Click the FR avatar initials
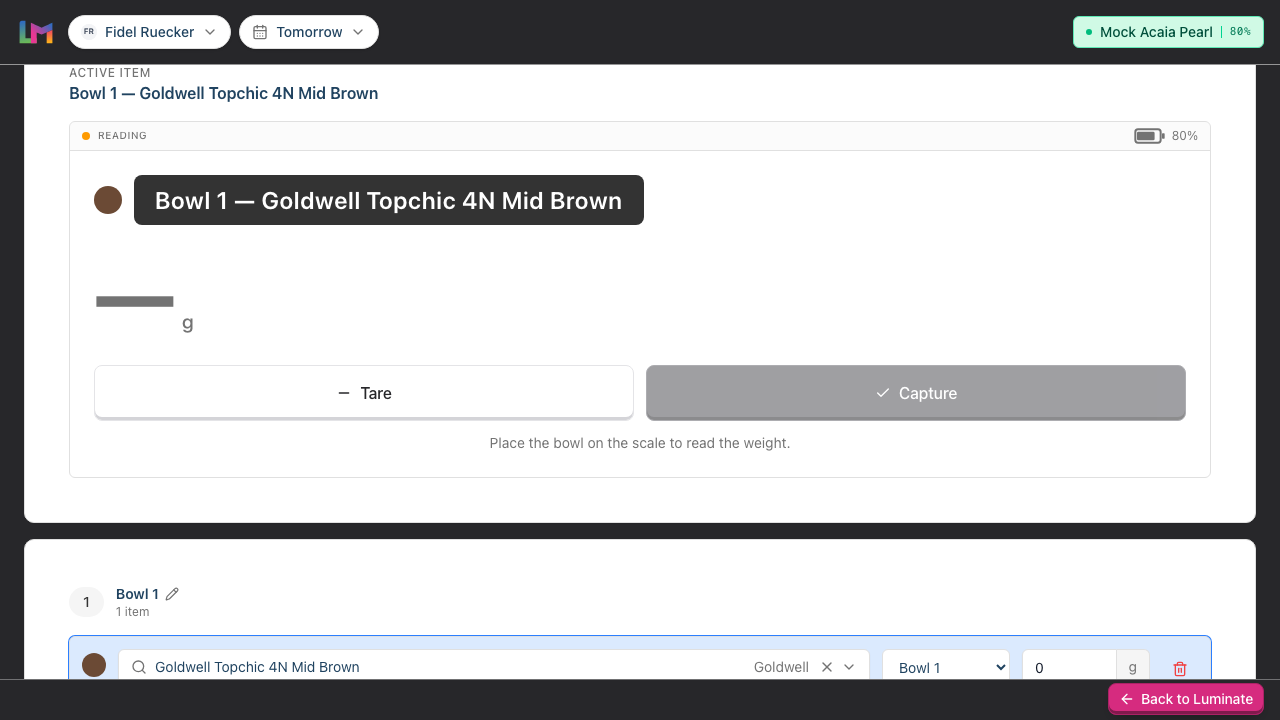The width and height of the screenshot is (1280, 720). coord(89,32)
